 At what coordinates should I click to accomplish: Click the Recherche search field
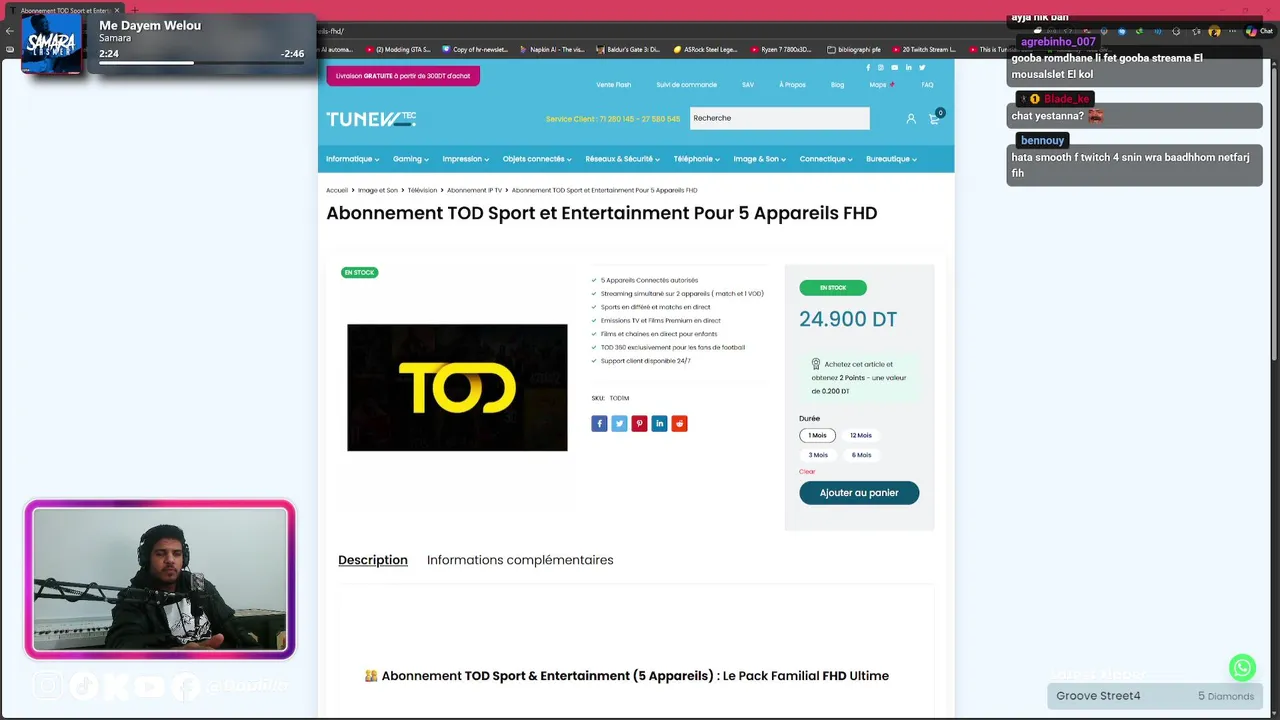[x=779, y=118]
